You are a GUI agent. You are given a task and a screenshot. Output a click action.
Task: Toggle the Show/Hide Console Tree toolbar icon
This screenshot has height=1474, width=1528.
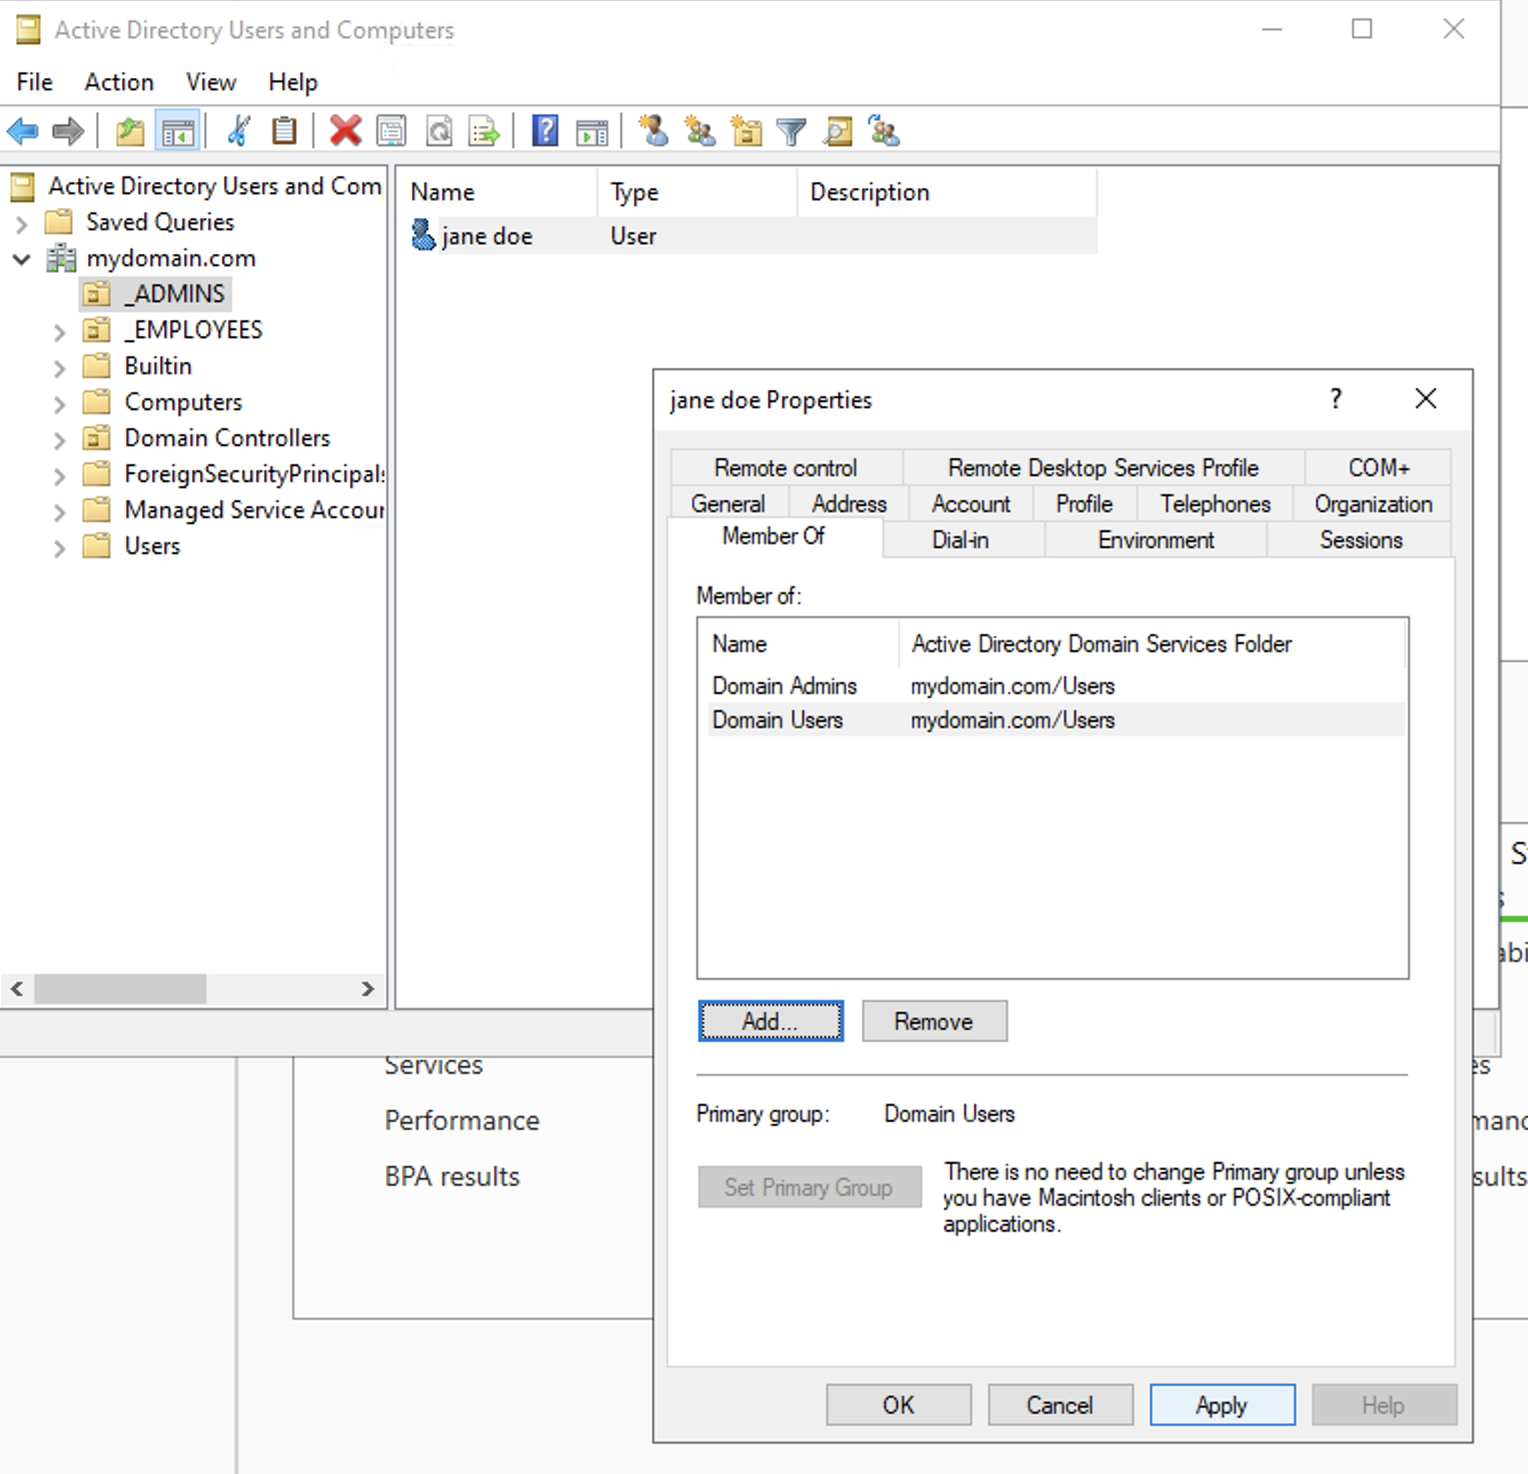click(178, 131)
